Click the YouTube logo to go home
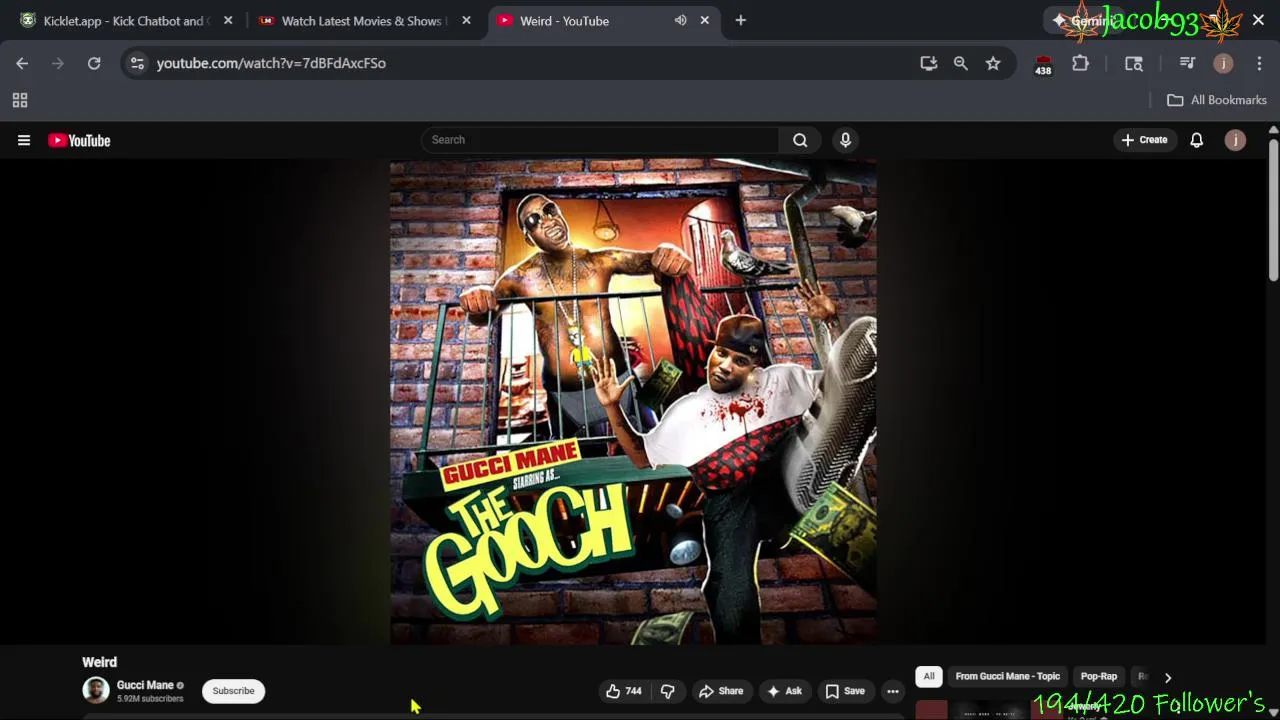This screenshot has height=720, width=1280. click(x=79, y=140)
